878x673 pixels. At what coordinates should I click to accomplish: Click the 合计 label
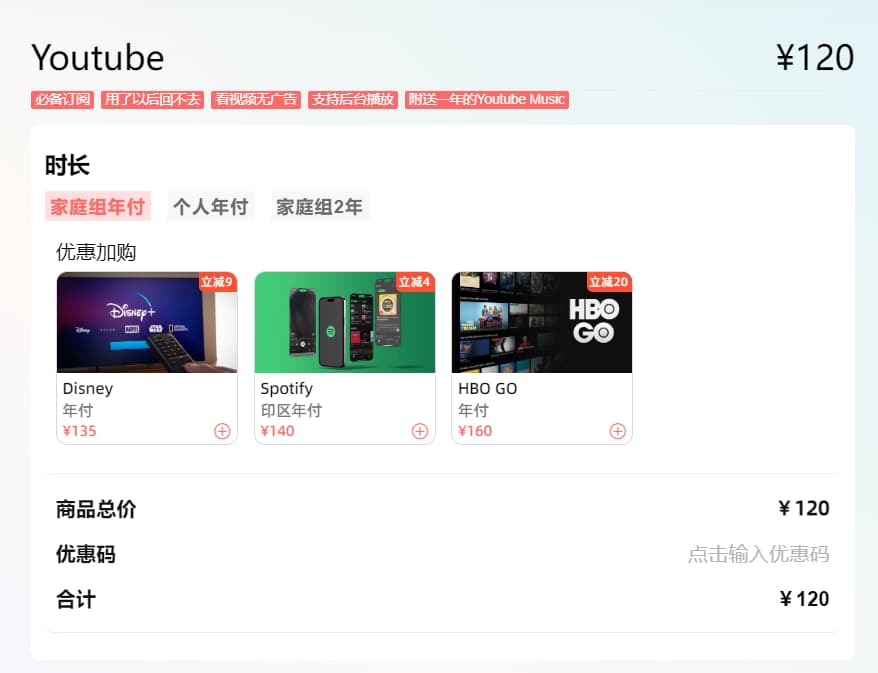pyautogui.click(x=76, y=600)
